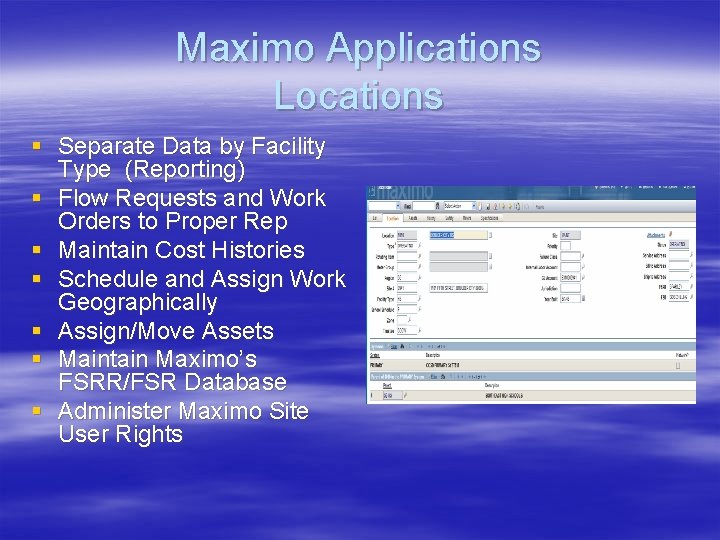Click the Jurisdiction input field
720x540 pixels.
(570, 288)
